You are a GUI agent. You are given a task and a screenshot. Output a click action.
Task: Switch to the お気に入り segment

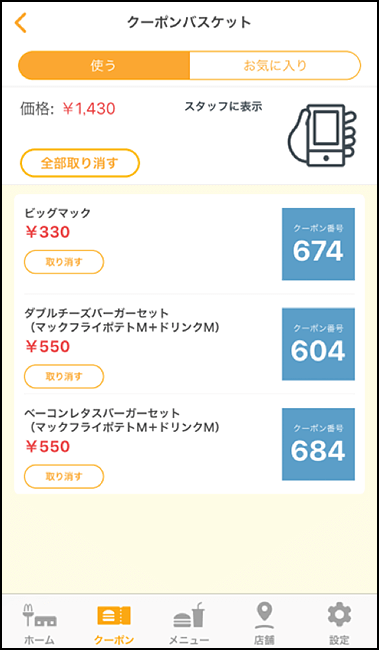point(275,65)
